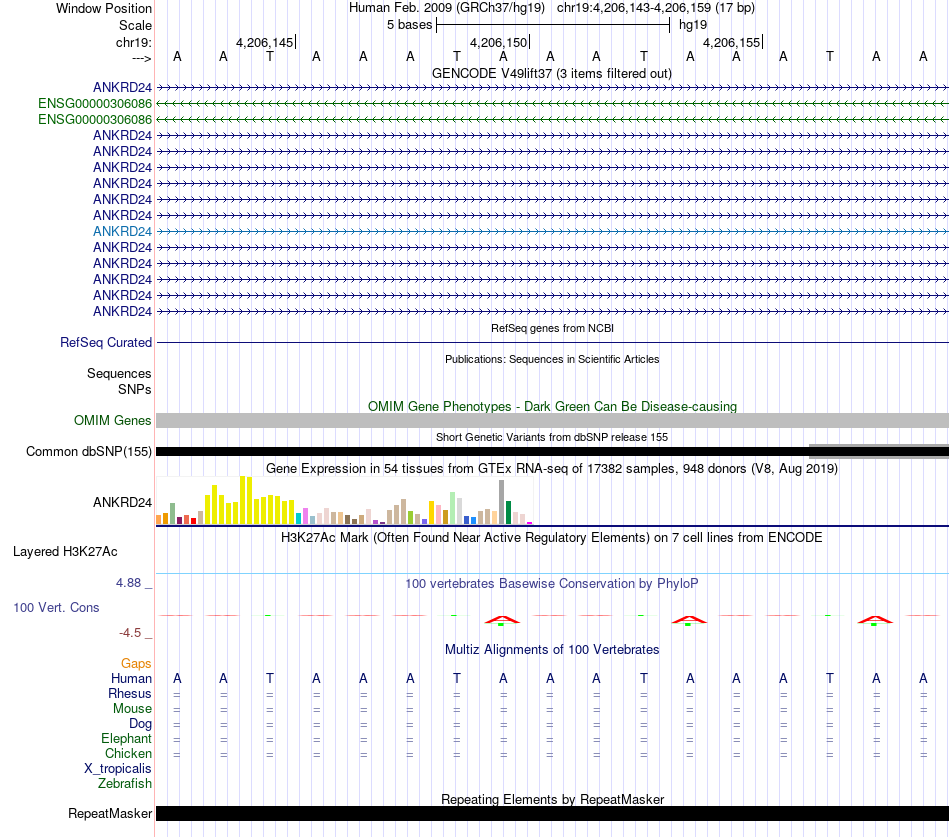The image size is (950, 837).
Task: Click the dark green bar in GTEx chart
Action: (x=508, y=513)
